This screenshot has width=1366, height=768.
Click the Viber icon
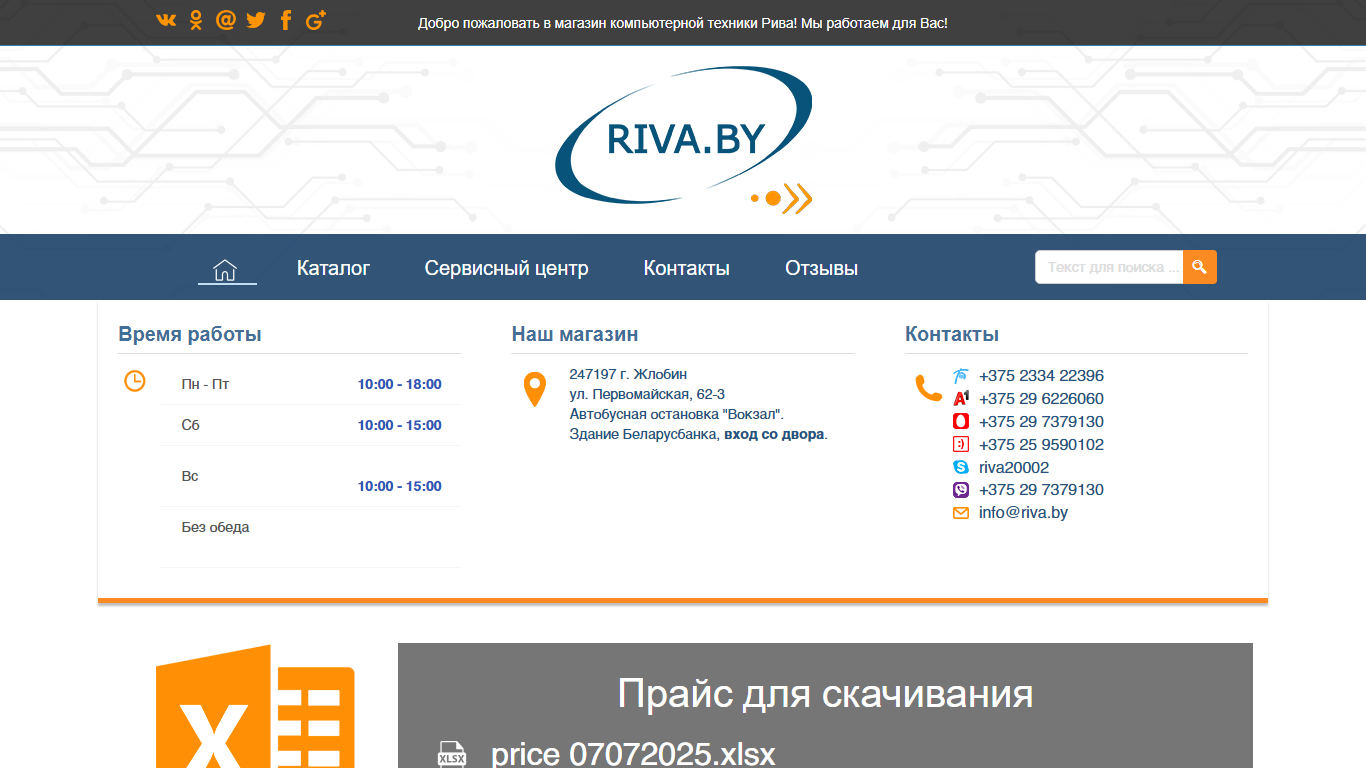pyautogui.click(x=961, y=490)
